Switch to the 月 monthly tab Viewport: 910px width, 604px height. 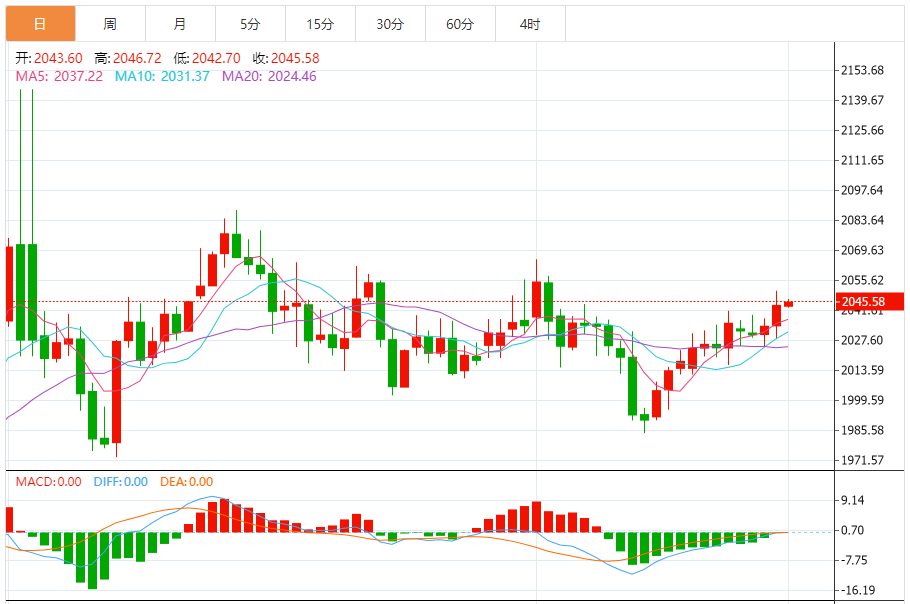pyautogui.click(x=180, y=24)
